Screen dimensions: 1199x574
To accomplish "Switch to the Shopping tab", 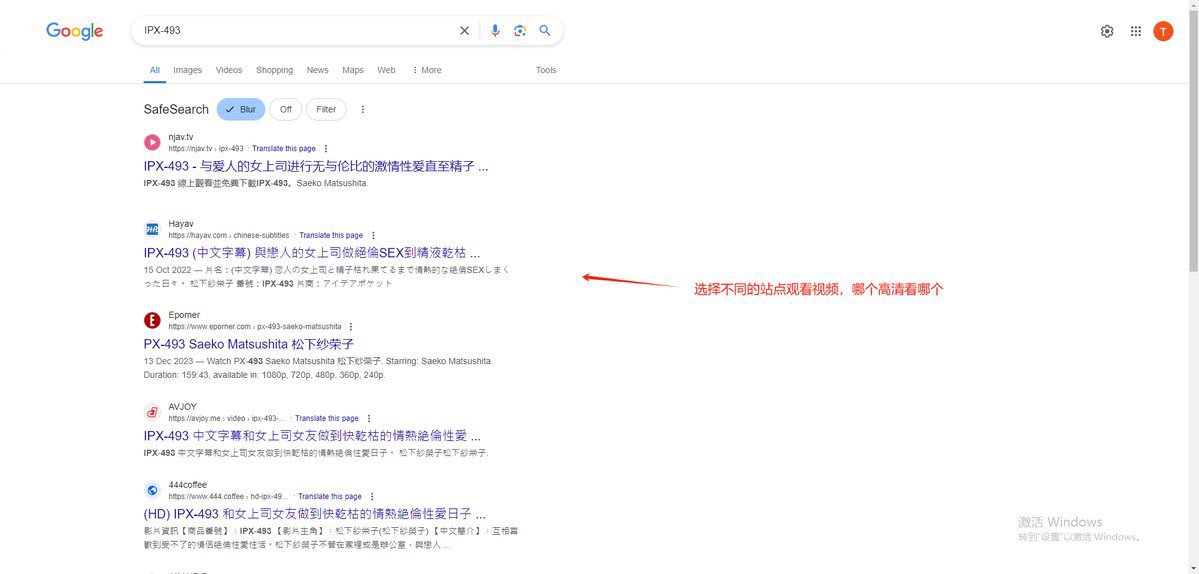I will 275,70.
